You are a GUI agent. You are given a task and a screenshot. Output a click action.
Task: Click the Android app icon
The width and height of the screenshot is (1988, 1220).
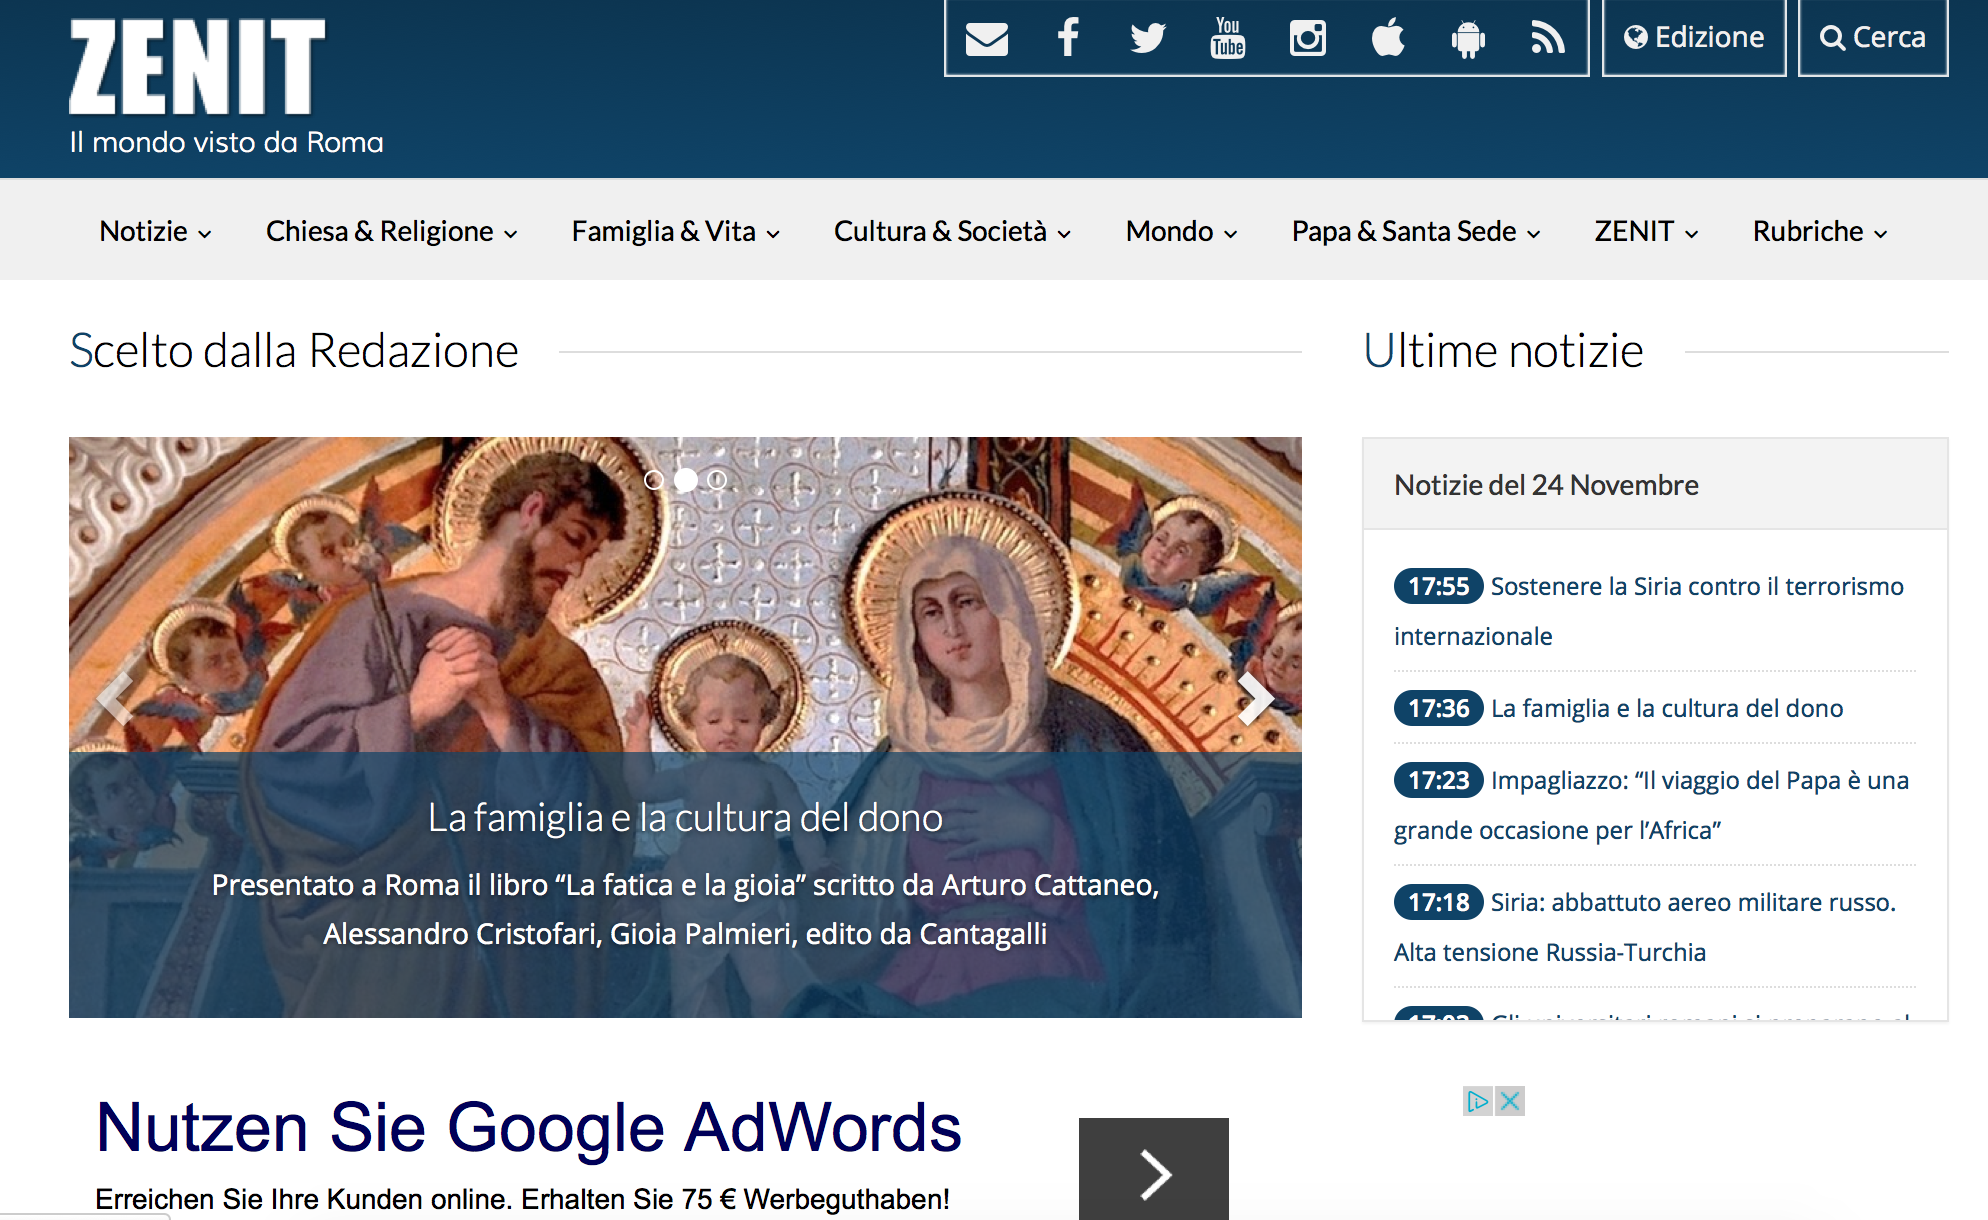(x=1468, y=38)
